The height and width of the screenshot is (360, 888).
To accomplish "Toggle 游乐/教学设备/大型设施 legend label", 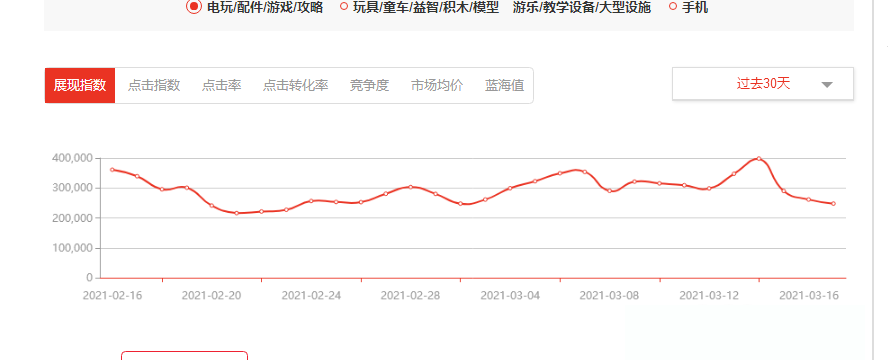I will [x=582, y=7].
